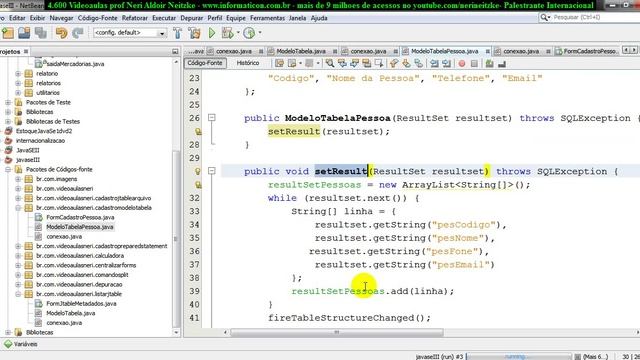Image resolution: width=640 pixels, height=360 pixels.
Task: Minimize the Projetos panel
Action: (175, 51)
